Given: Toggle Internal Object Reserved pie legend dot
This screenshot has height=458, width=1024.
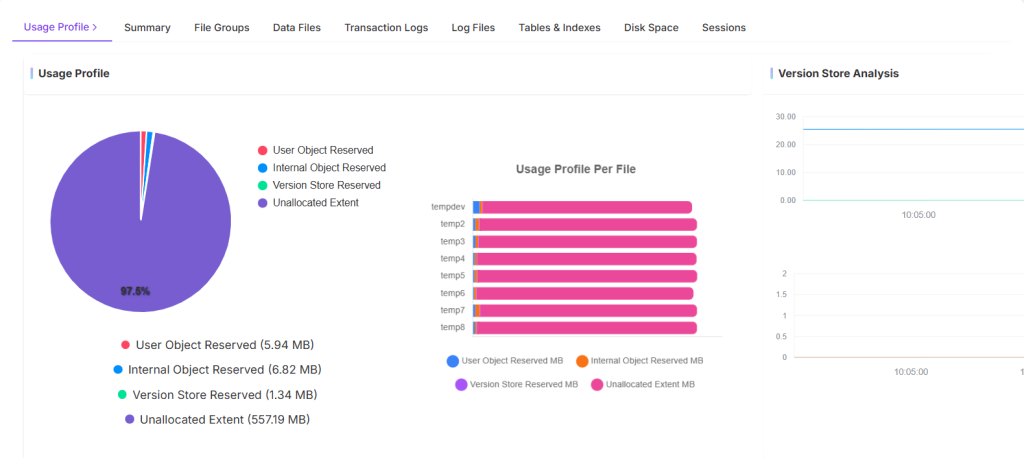Looking at the screenshot, I should click(x=262, y=168).
